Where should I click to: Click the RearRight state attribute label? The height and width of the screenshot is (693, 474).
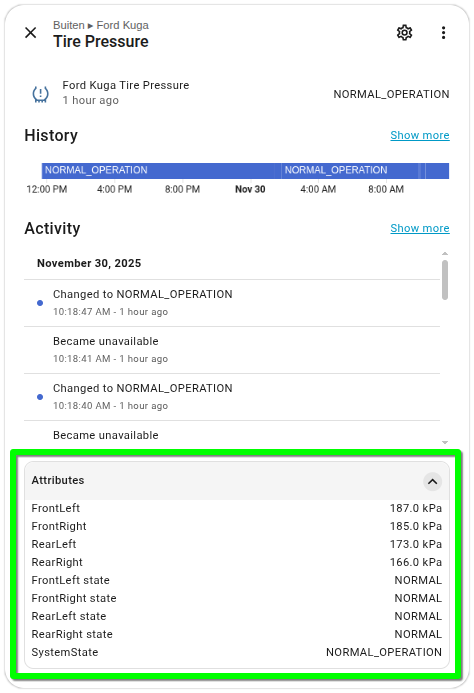tap(72, 634)
